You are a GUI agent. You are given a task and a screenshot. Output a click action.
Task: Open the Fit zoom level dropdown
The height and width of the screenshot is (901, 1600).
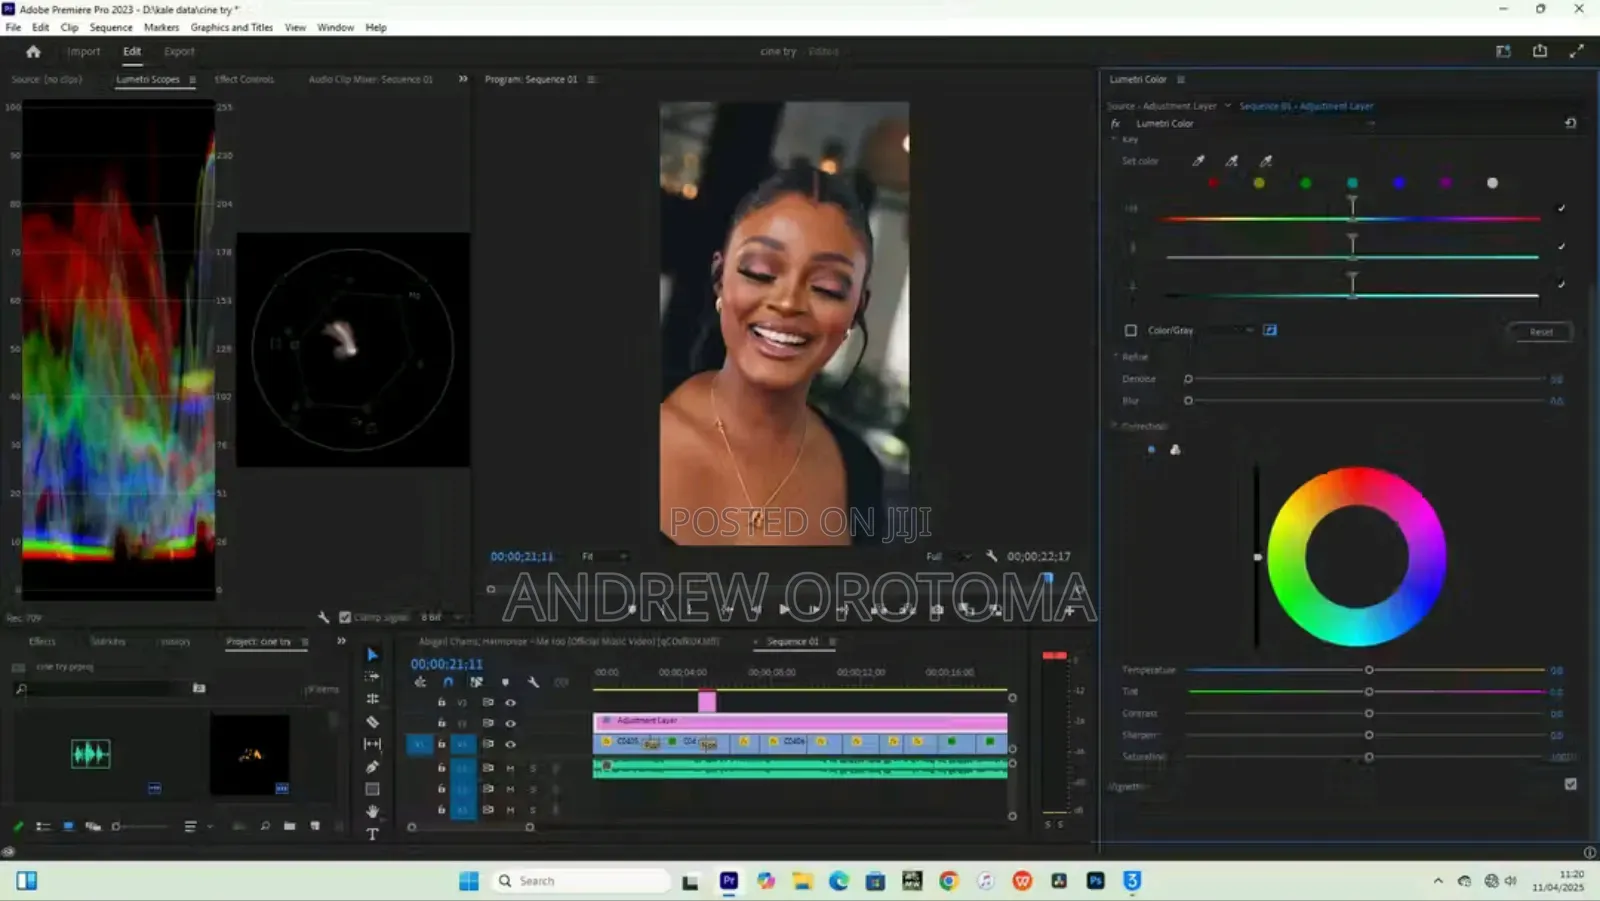coord(604,556)
